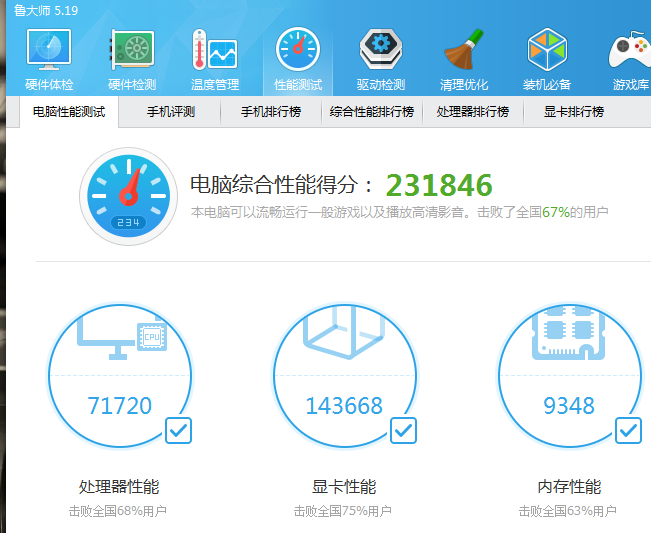The width and height of the screenshot is (651, 533).
Task: Switch to the 手机评测 tab
Action: (171, 112)
